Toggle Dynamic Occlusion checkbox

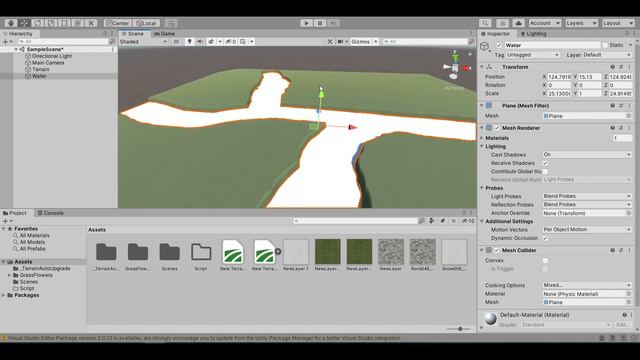pyautogui.click(x=545, y=238)
